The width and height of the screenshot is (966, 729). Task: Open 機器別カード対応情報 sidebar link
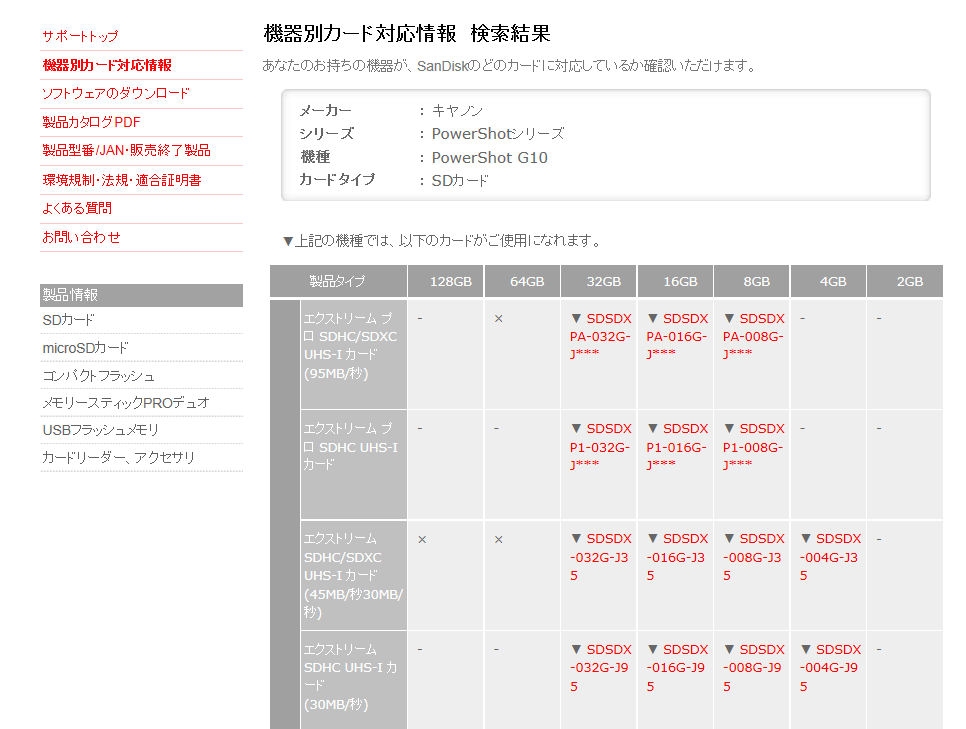point(107,65)
